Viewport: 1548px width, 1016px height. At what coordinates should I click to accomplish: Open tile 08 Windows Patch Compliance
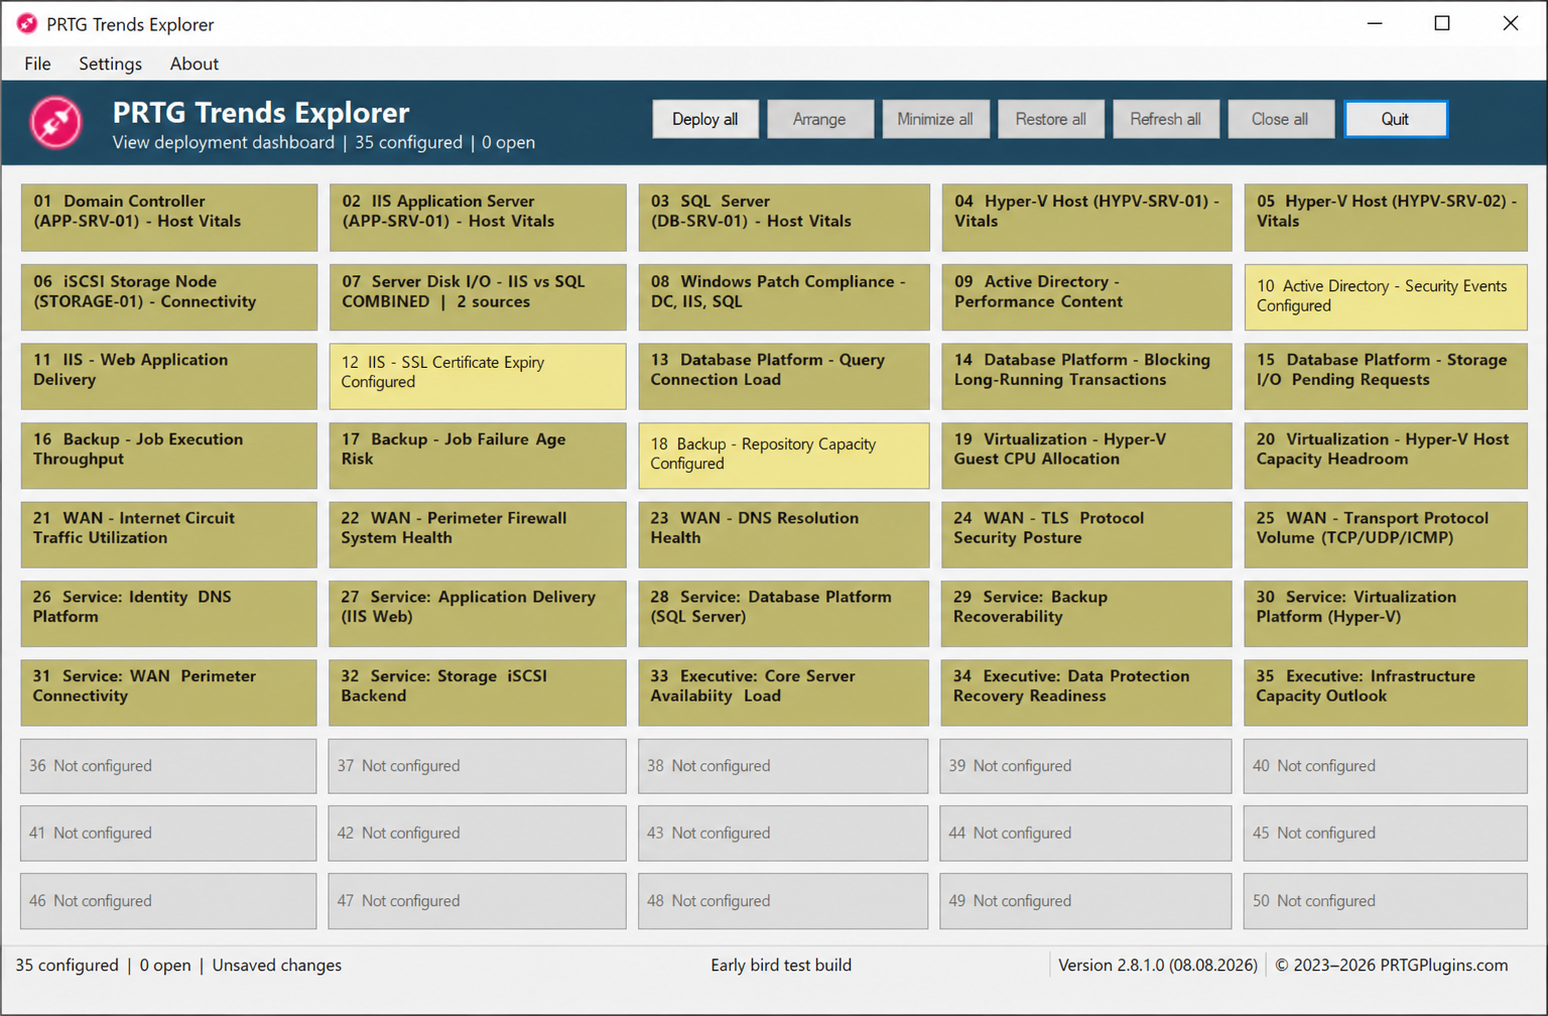(x=783, y=297)
